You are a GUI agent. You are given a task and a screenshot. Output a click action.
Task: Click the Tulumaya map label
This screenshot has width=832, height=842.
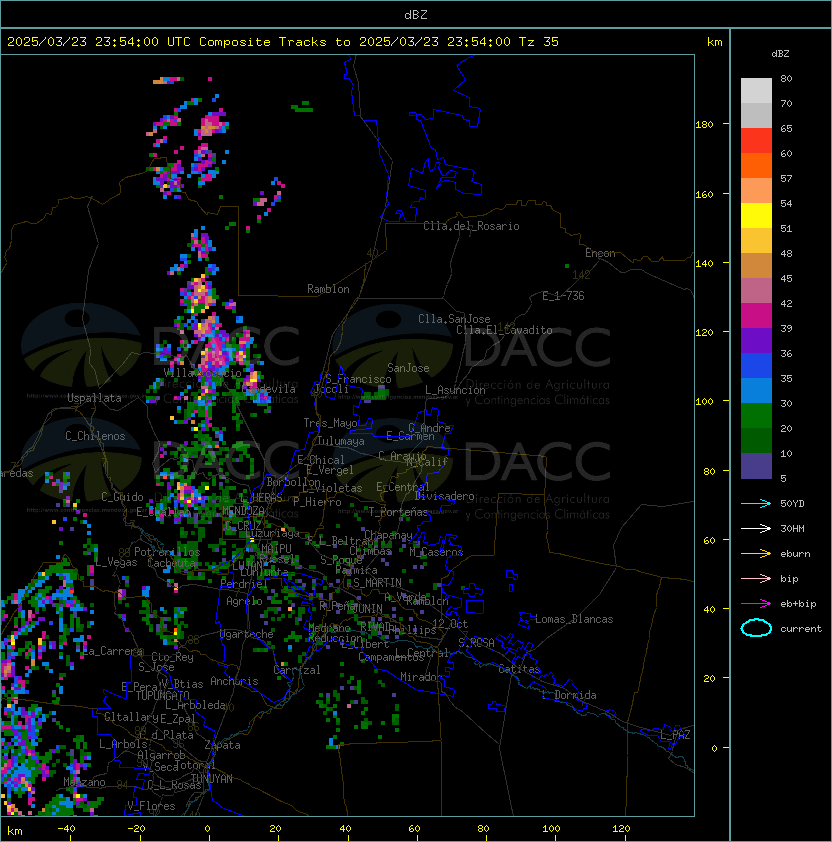click(x=341, y=441)
